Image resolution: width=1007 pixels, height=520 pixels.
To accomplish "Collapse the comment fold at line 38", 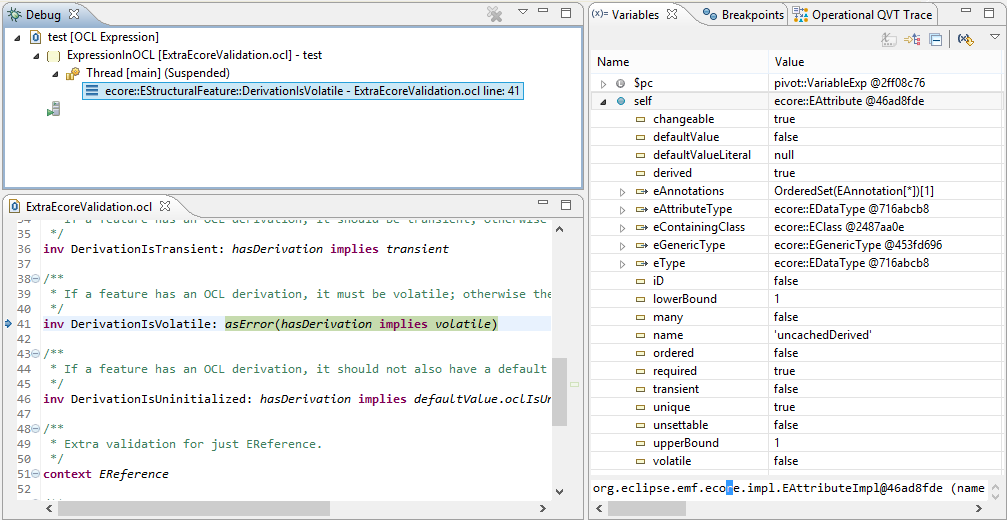I will click(x=36, y=279).
